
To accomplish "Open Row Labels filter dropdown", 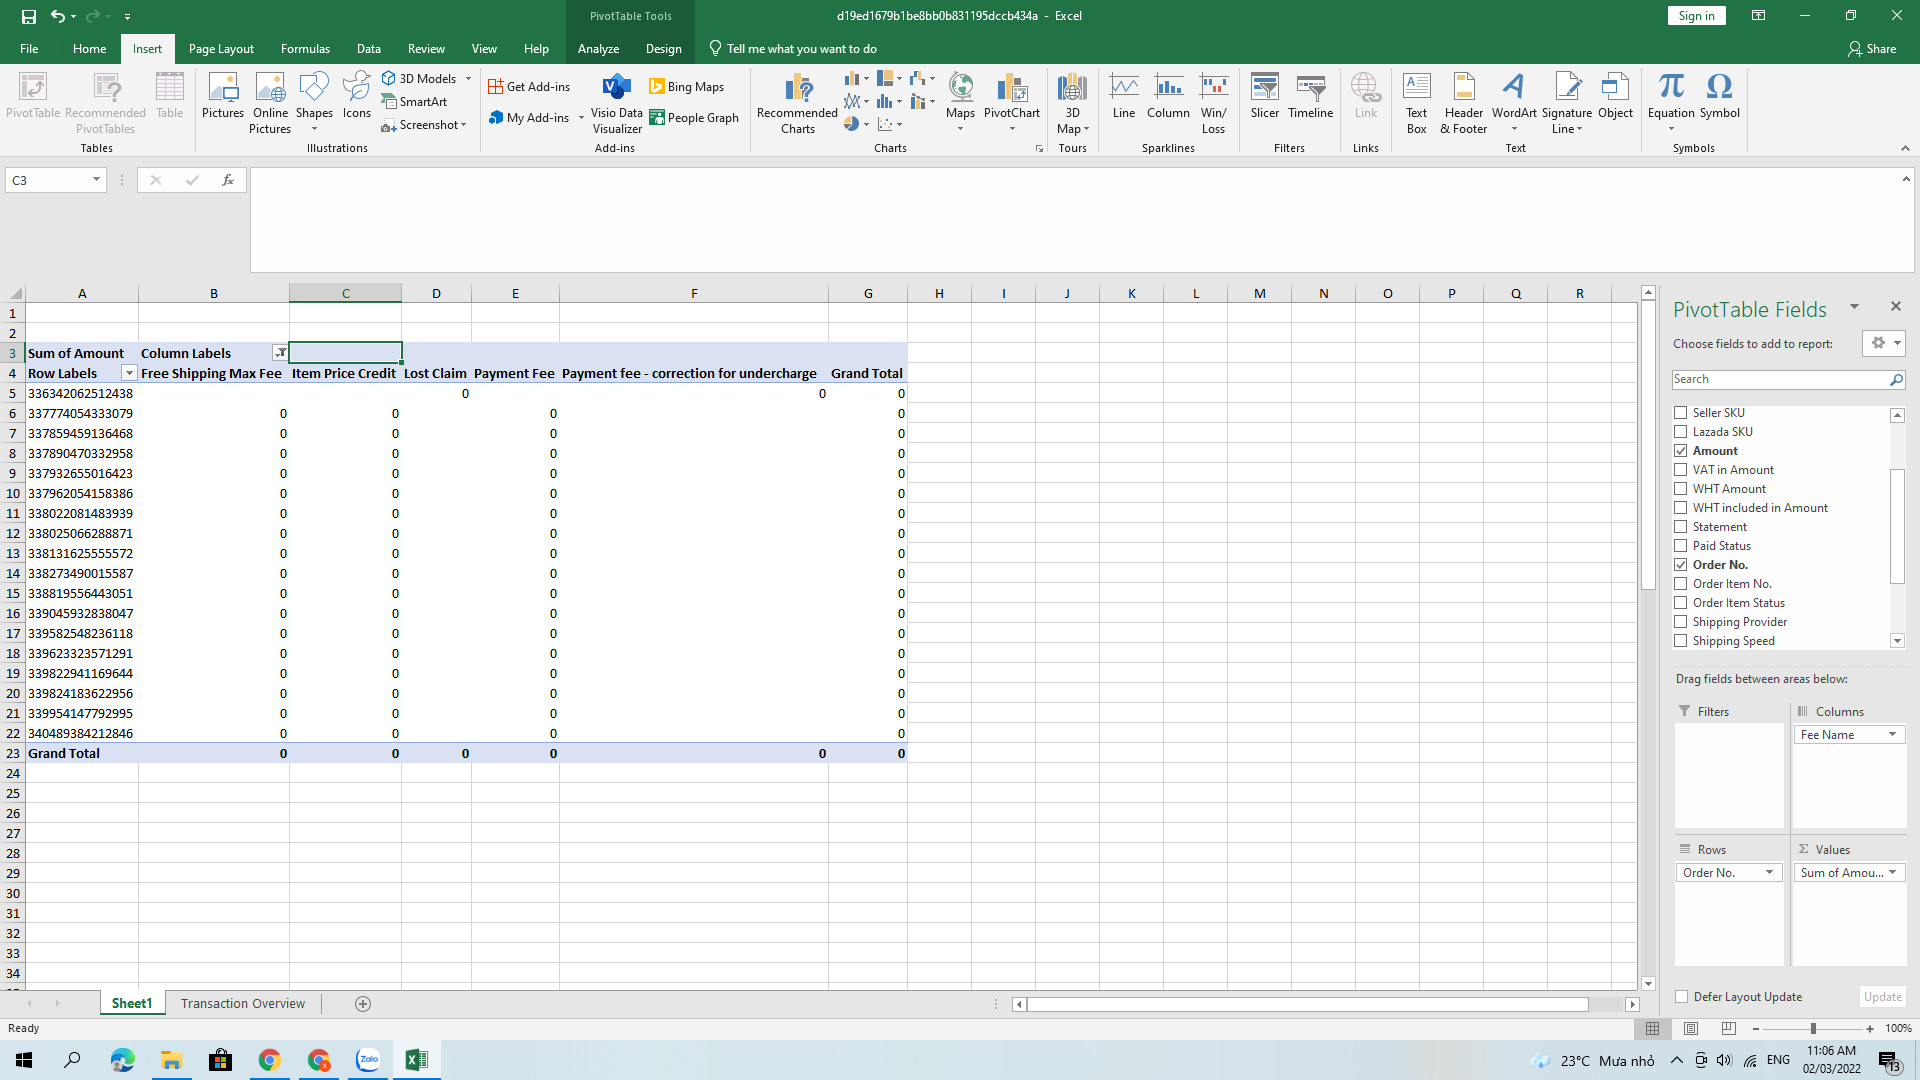I will pos(129,373).
